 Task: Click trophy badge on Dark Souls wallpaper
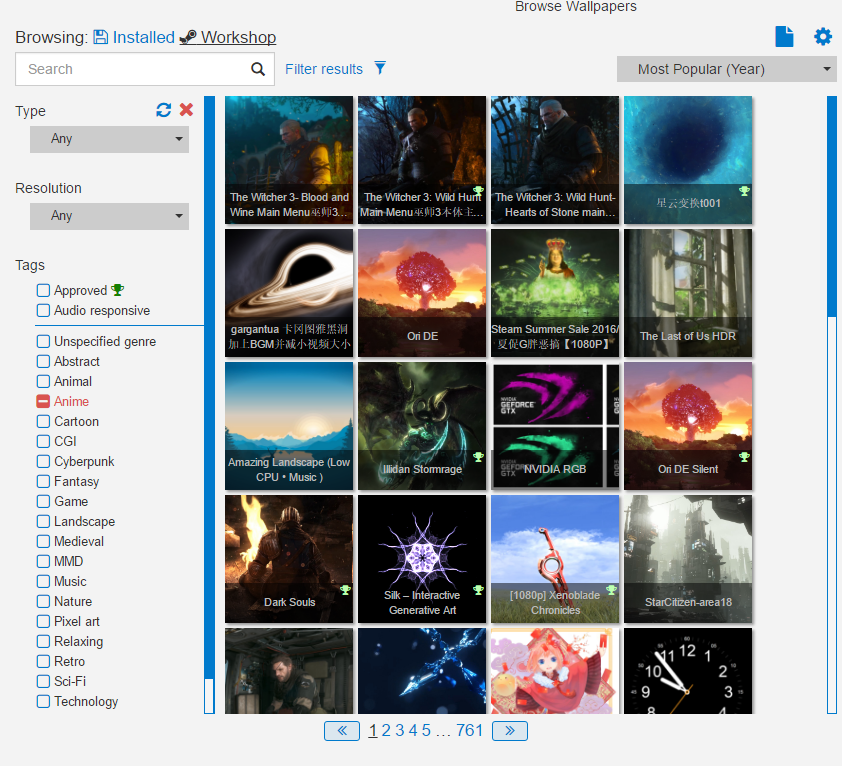tap(345, 590)
